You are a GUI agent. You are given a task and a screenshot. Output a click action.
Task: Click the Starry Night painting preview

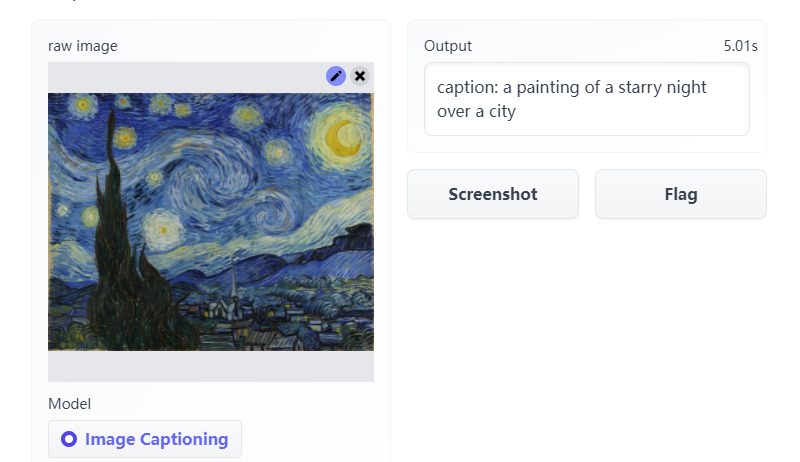211,222
